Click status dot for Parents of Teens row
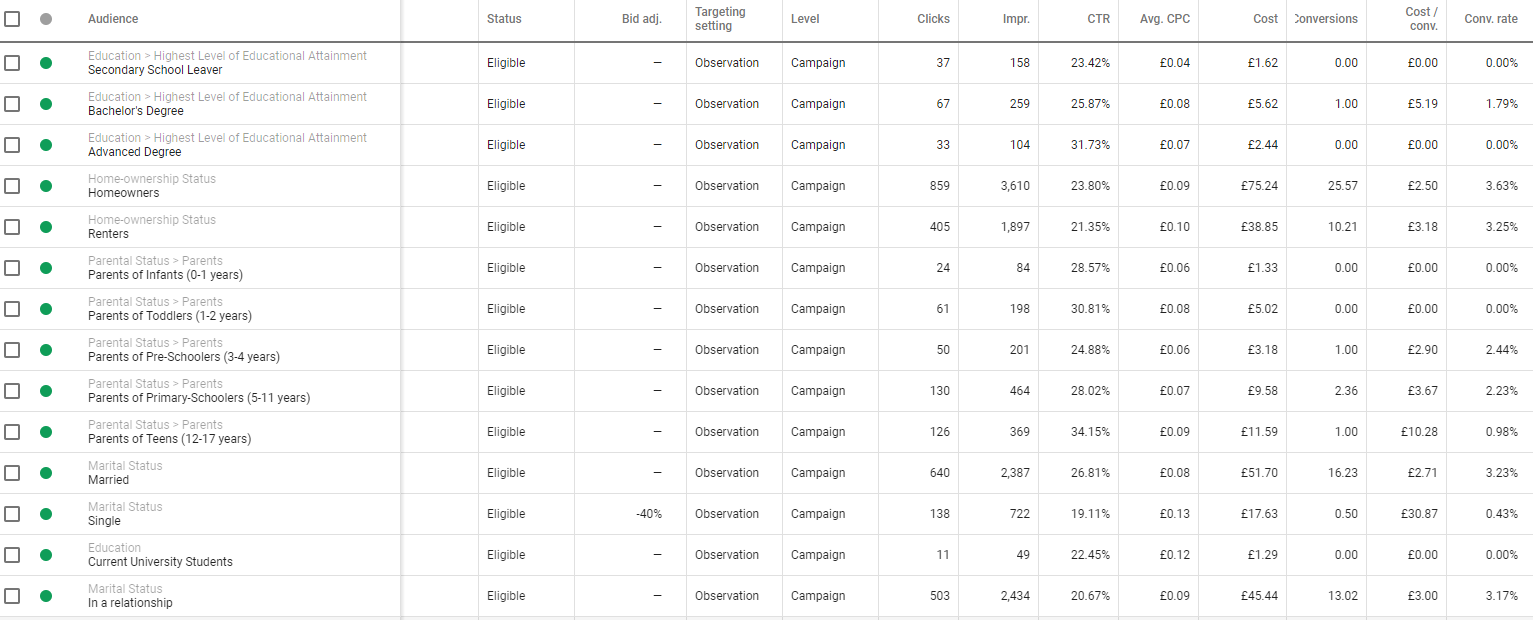The height and width of the screenshot is (620, 1533). click(x=46, y=432)
